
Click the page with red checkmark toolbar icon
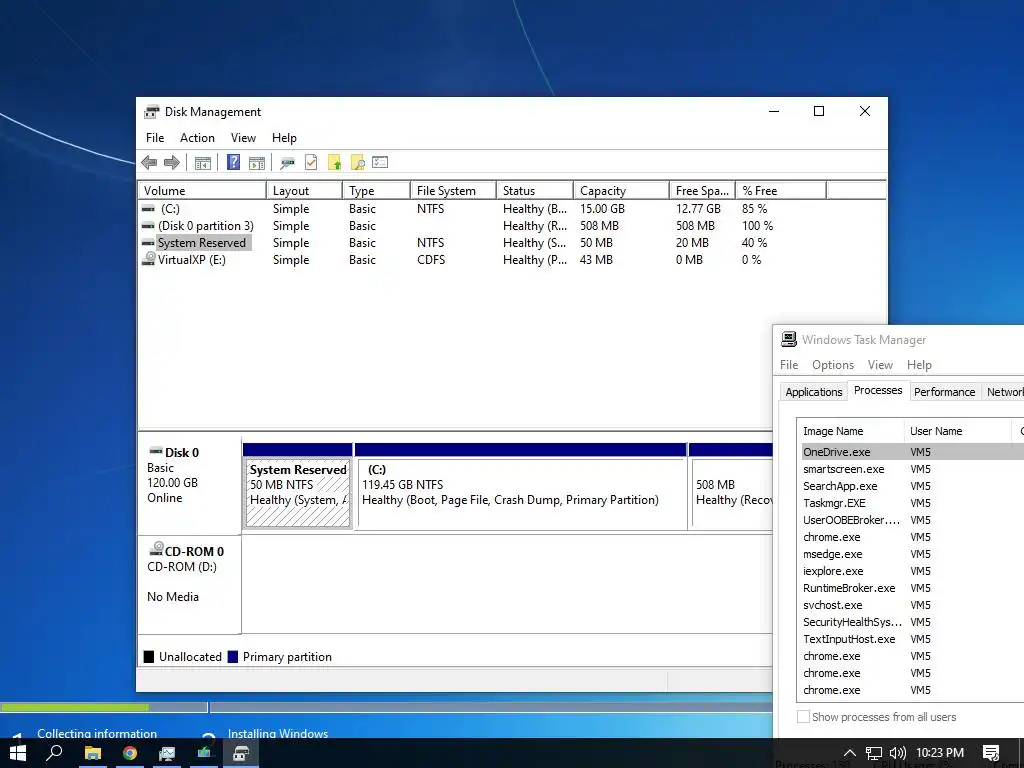(311, 162)
